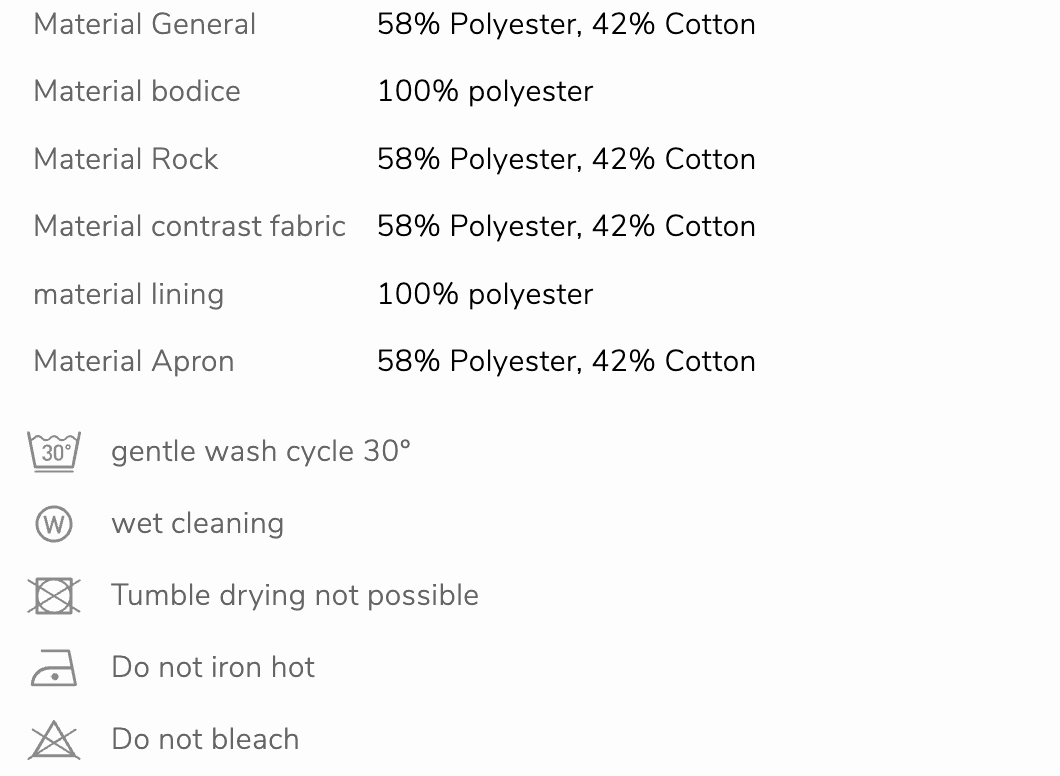The image size is (1060, 776).
Task: Click the no tumble drying icon
Action: pos(54,596)
